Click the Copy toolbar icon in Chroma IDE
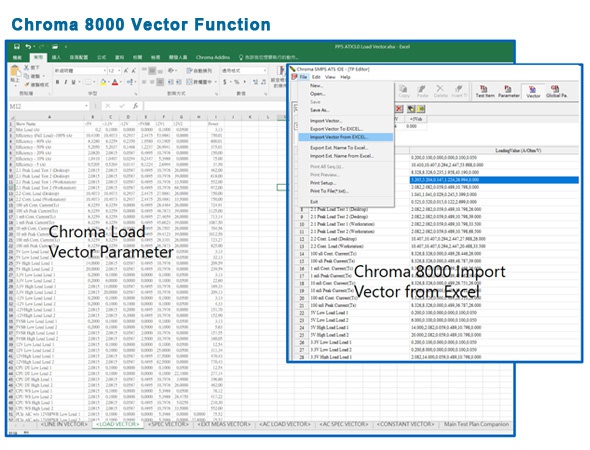The height and width of the screenshot is (450, 590). click(x=404, y=91)
